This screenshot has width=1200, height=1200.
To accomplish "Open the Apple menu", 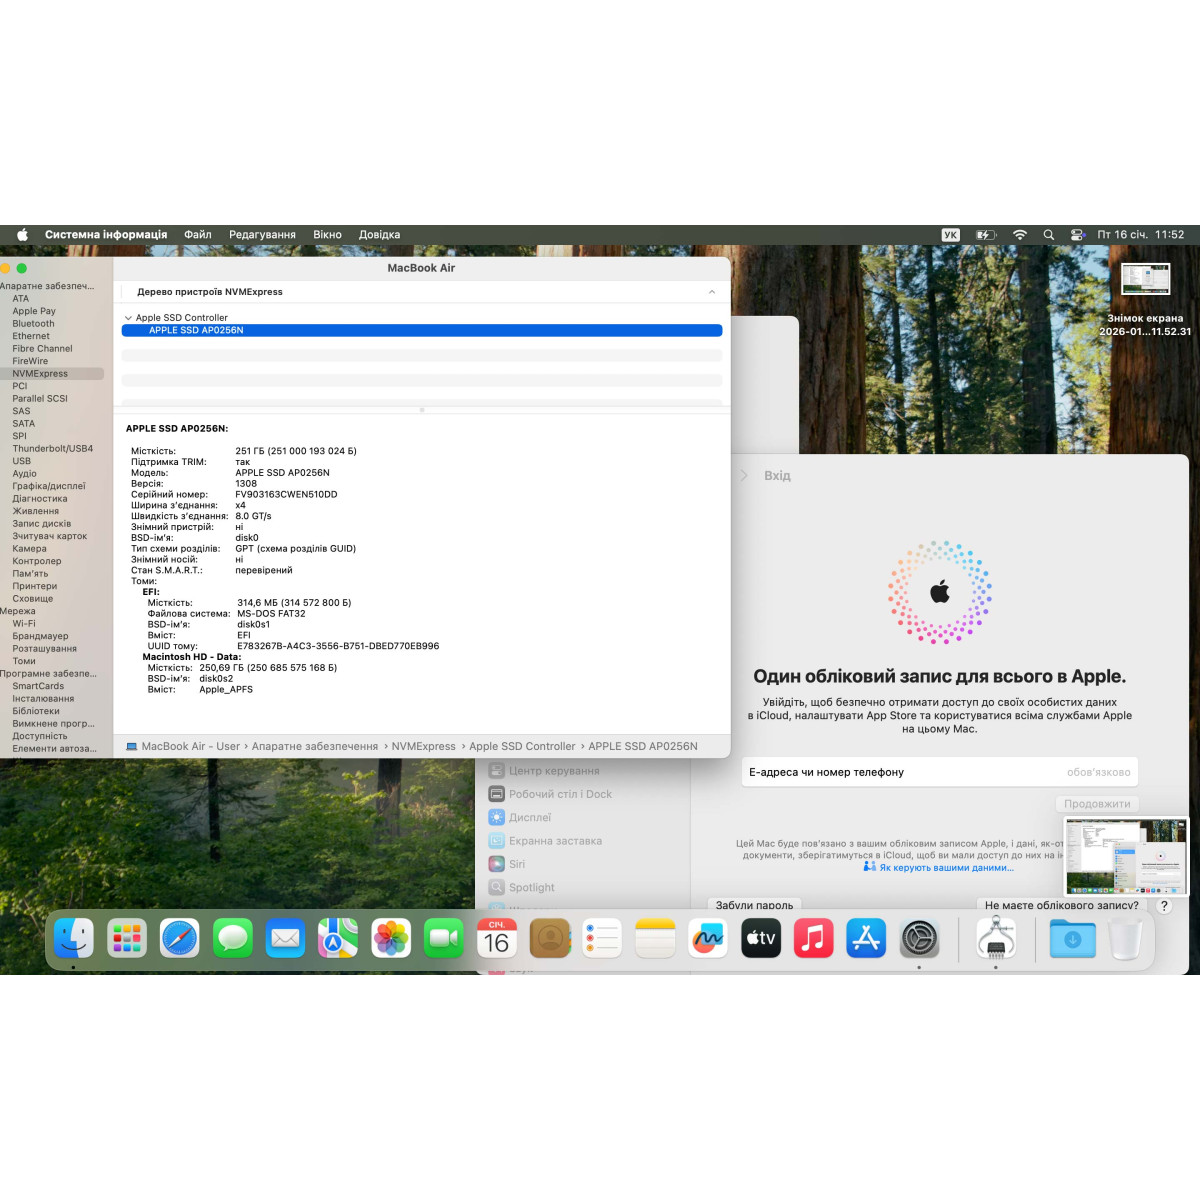I will [x=22, y=235].
